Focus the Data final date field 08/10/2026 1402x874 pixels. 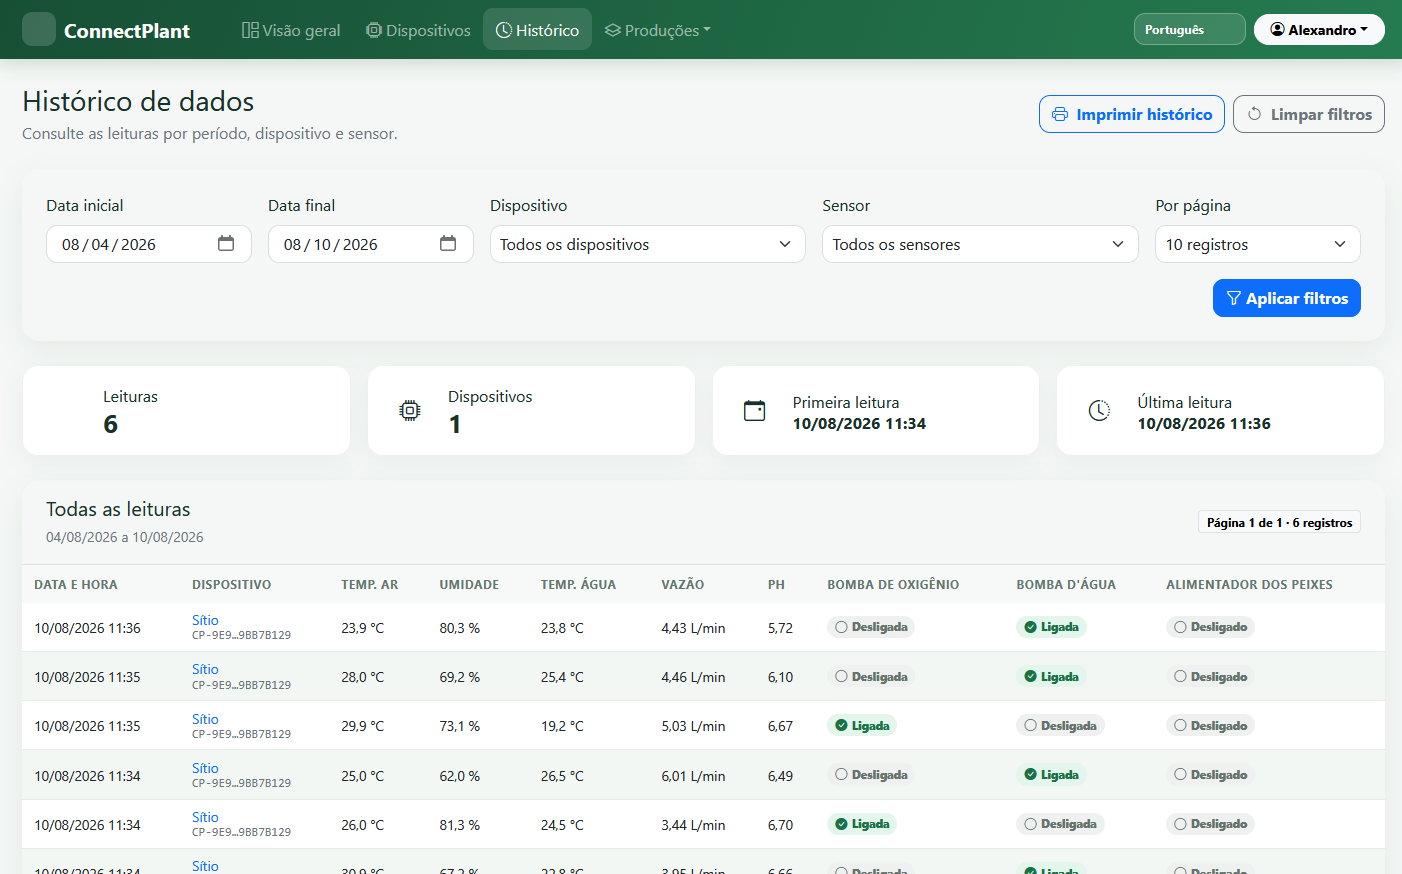click(x=371, y=244)
